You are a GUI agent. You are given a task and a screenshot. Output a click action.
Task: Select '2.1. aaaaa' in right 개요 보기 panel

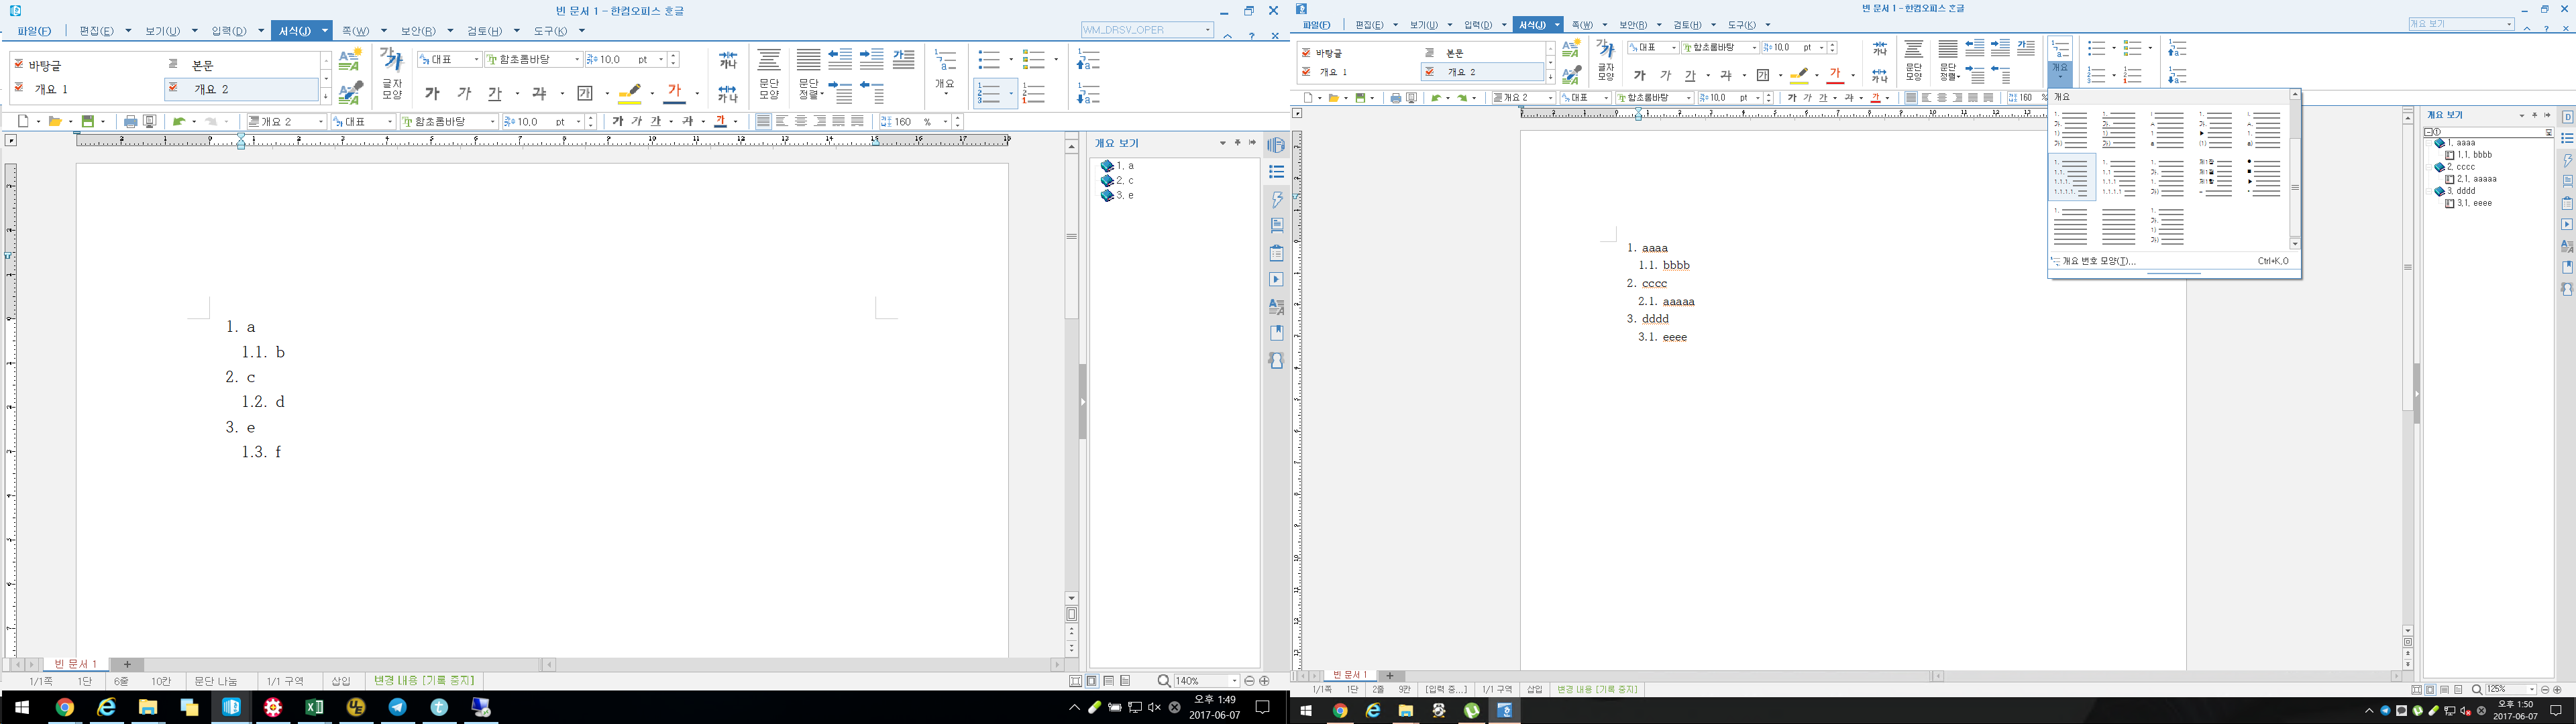pos(2470,179)
